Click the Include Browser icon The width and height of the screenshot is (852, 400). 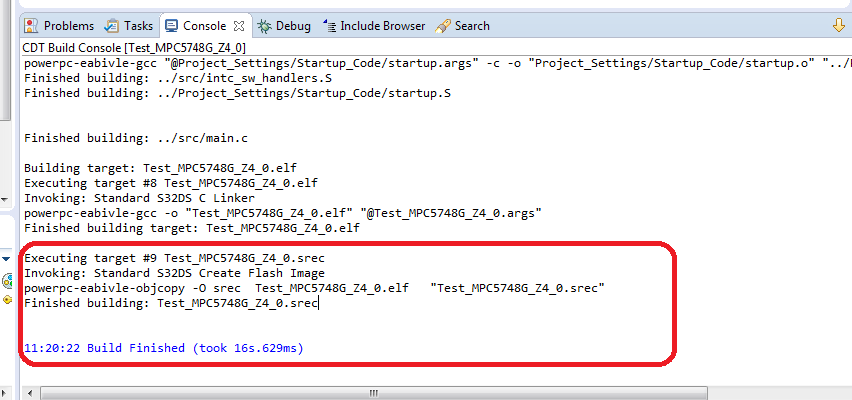click(x=329, y=26)
